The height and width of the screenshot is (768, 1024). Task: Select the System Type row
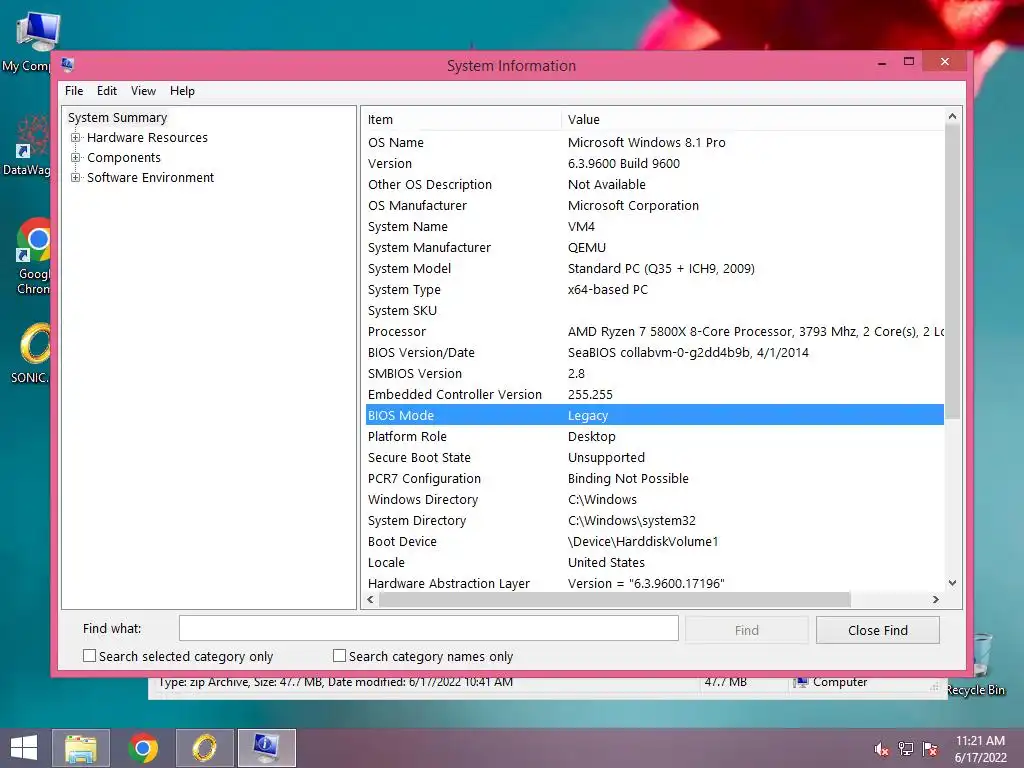point(654,289)
